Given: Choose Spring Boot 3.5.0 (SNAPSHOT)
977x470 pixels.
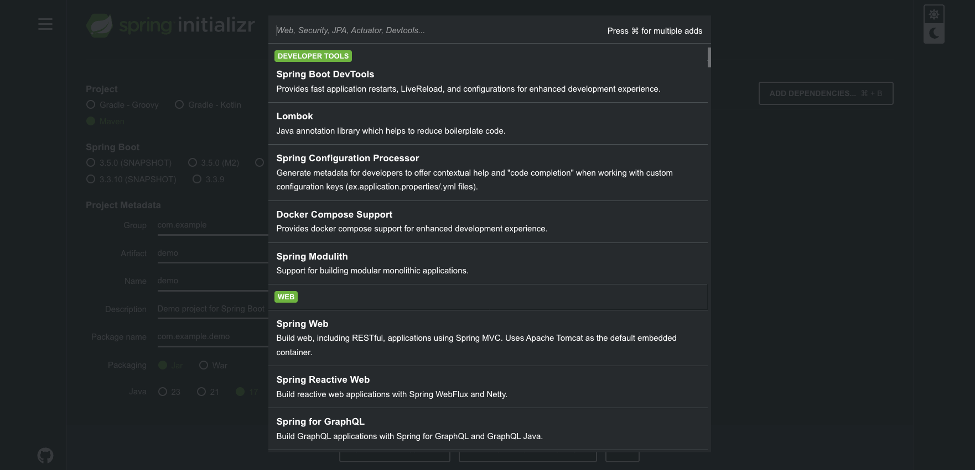Looking at the screenshot, I should tap(129, 163).
